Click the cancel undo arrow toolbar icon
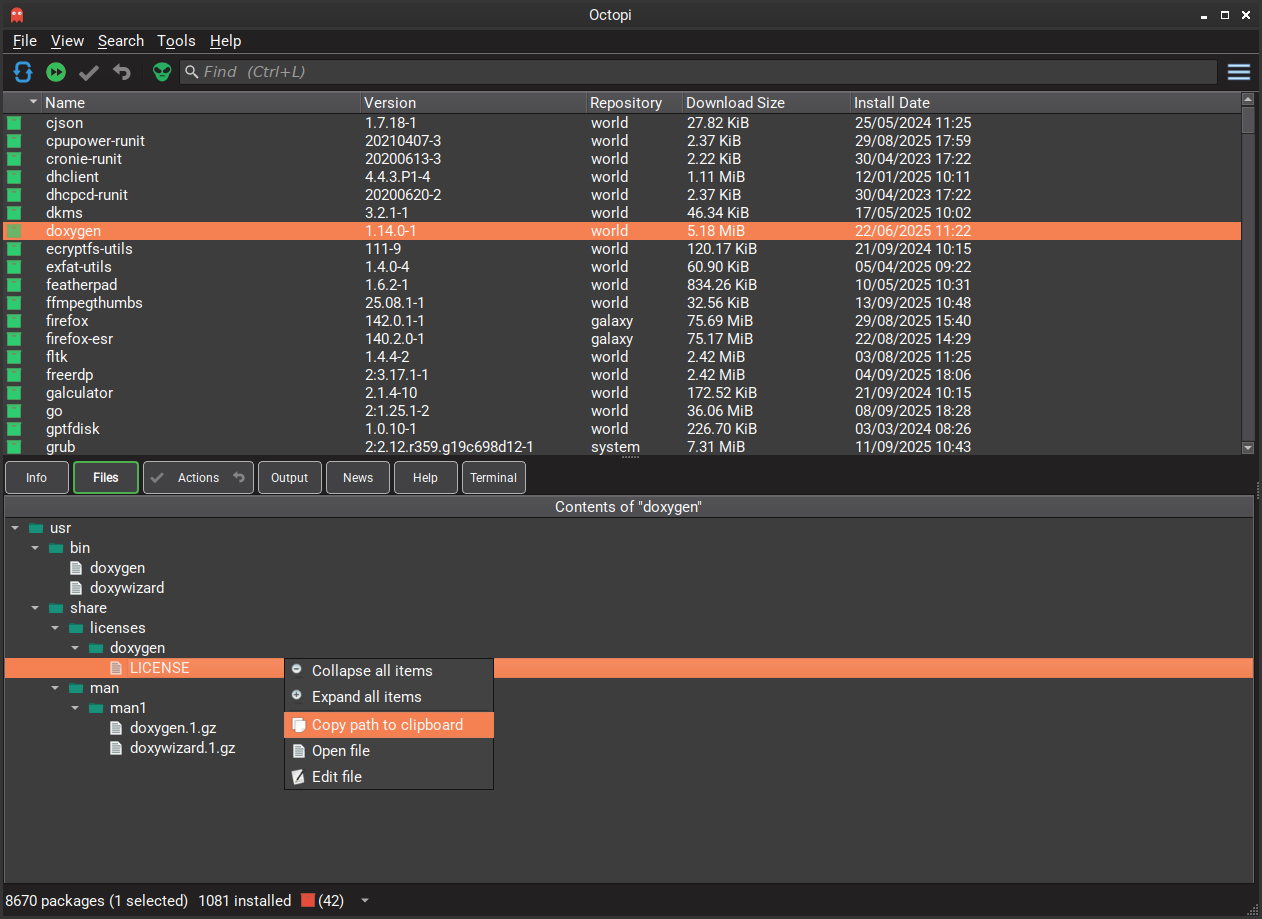 pyautogui.click(x=122, y=72)
